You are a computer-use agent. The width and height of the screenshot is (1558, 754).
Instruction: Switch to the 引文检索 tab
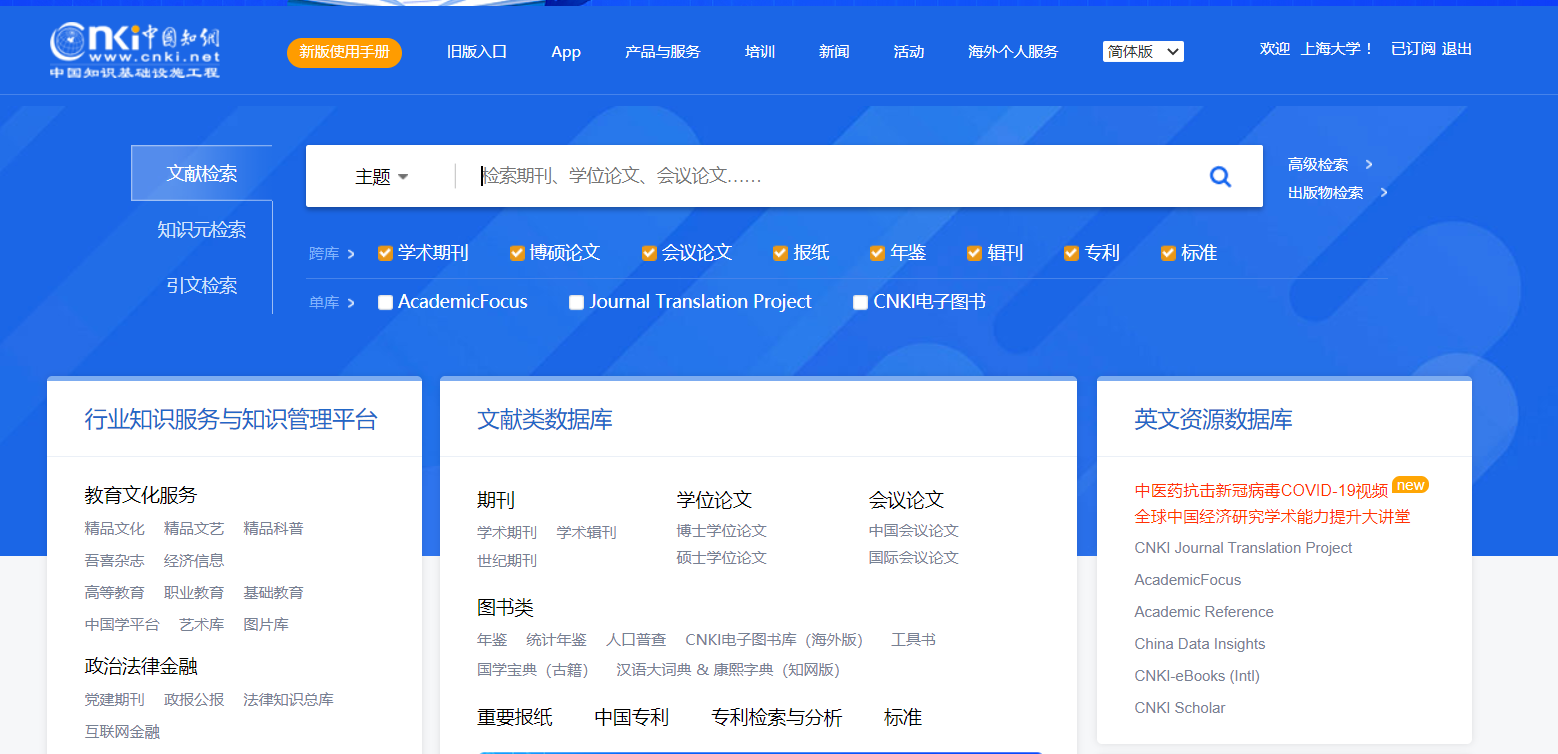(x=201, y=284)
